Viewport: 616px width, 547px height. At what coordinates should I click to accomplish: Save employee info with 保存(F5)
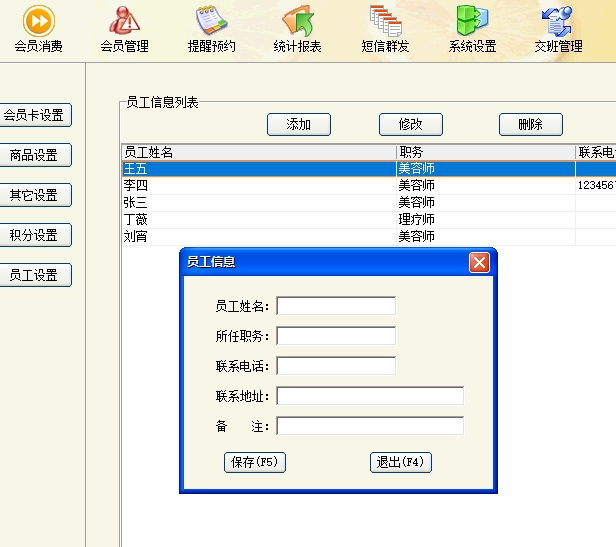coord(255,462)
